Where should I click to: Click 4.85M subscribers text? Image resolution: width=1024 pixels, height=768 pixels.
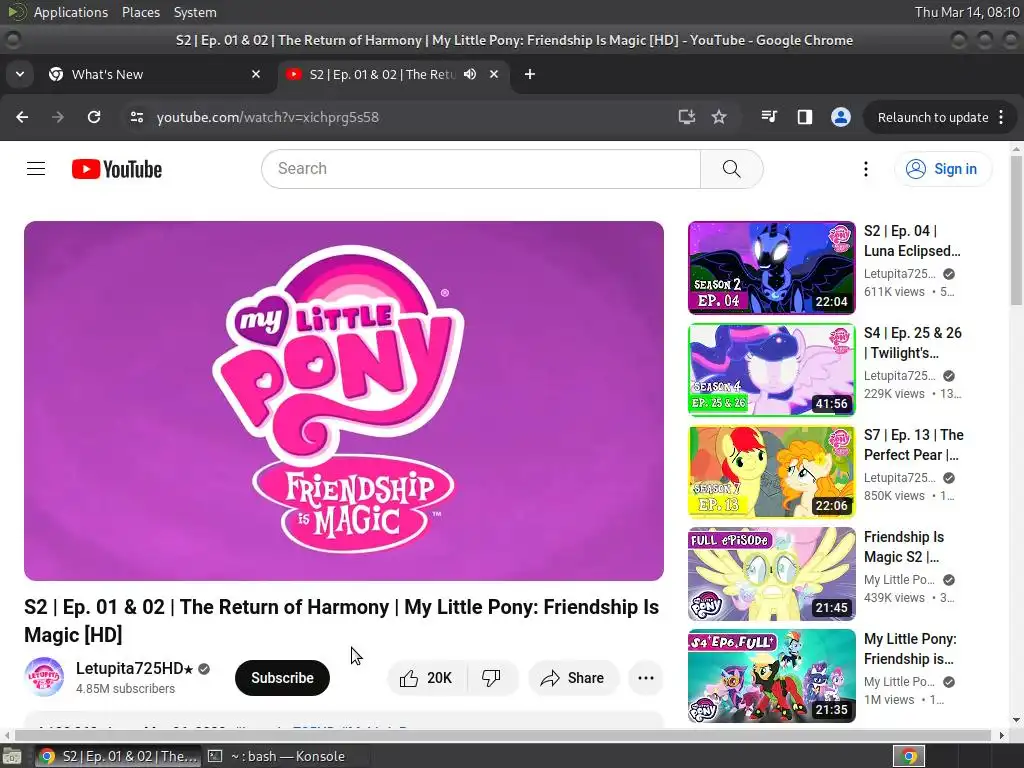125,689
